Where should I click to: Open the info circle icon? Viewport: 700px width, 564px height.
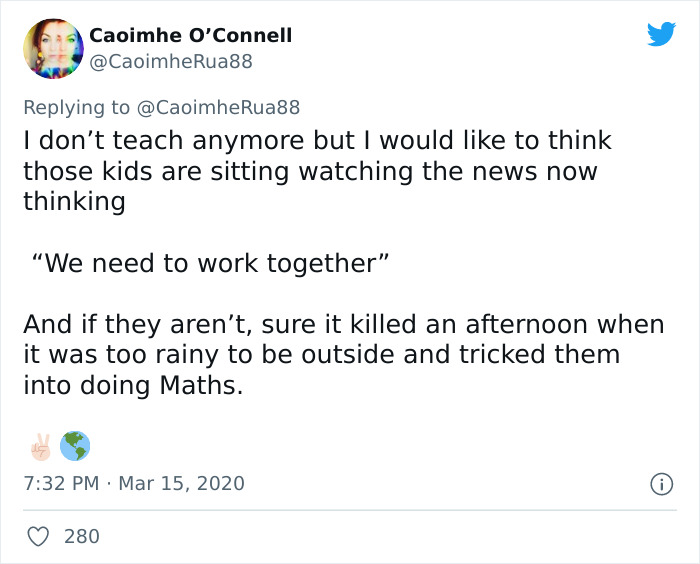click(661, 484)
